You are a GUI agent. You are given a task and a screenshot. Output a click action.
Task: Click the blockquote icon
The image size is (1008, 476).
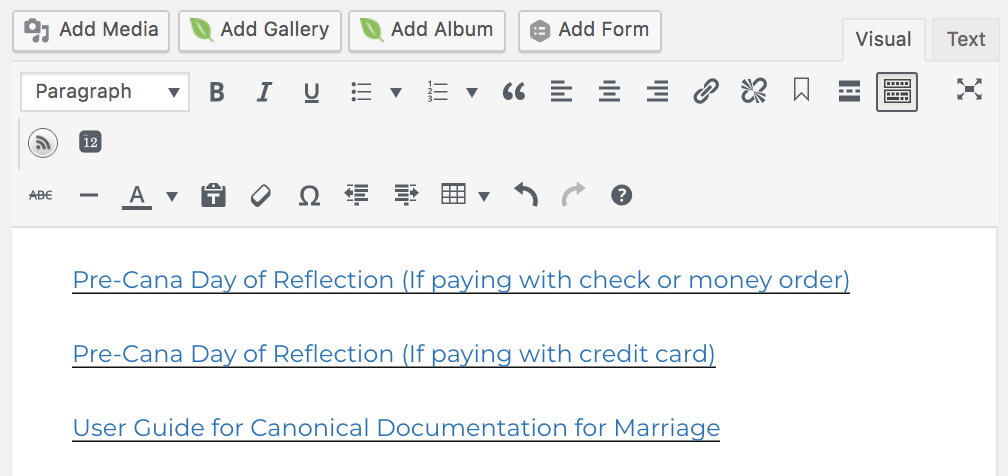point(514,92)
